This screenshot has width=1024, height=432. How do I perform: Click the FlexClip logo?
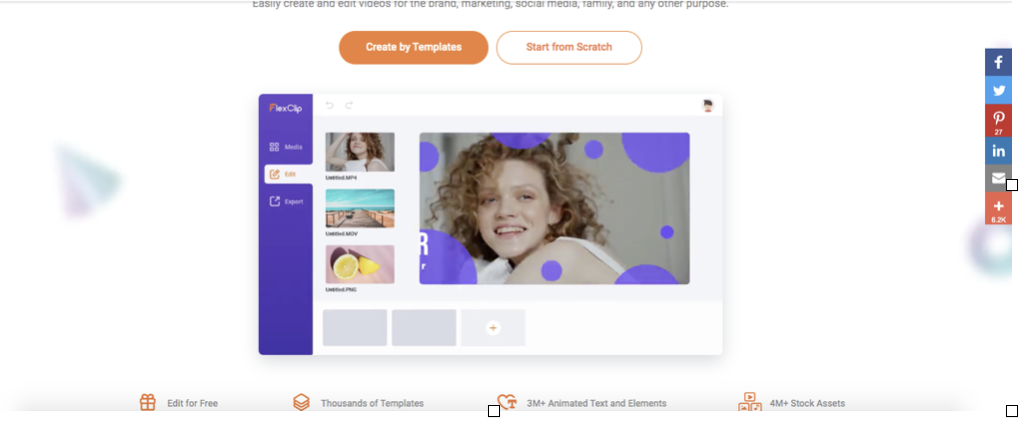click(x=285, y=108)
